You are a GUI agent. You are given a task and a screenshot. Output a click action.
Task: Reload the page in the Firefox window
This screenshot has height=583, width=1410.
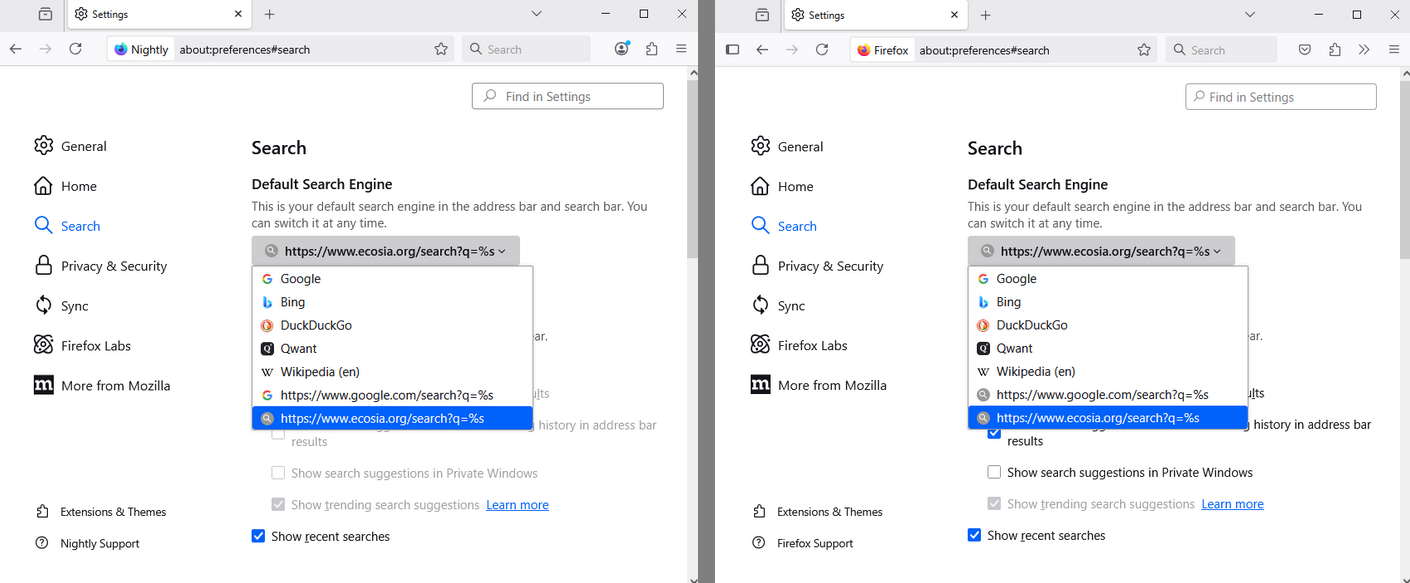pyautogui.click(x=822, y=49)
